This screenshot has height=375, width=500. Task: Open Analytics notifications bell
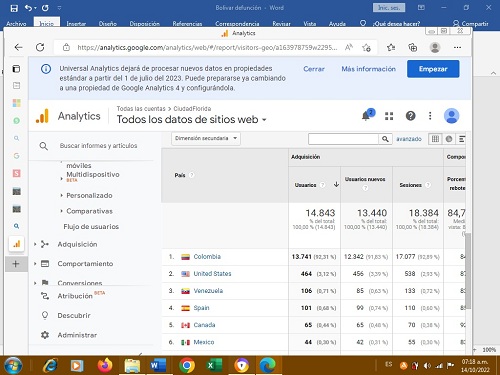pos(366,116)
